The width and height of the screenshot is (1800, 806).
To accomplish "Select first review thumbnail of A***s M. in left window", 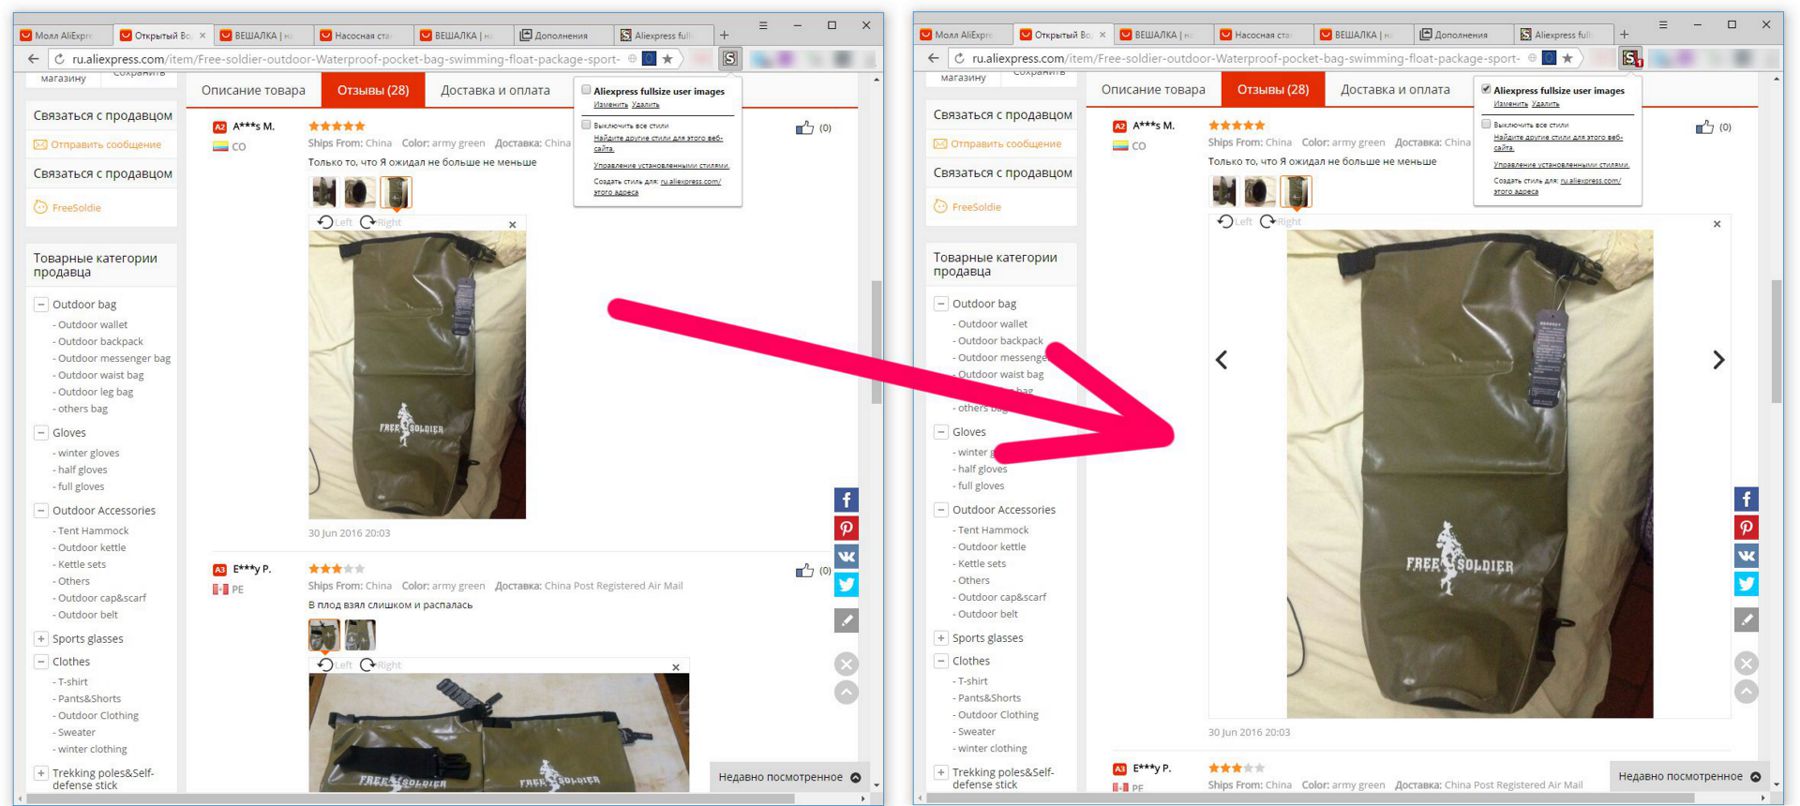I will 323,191.
